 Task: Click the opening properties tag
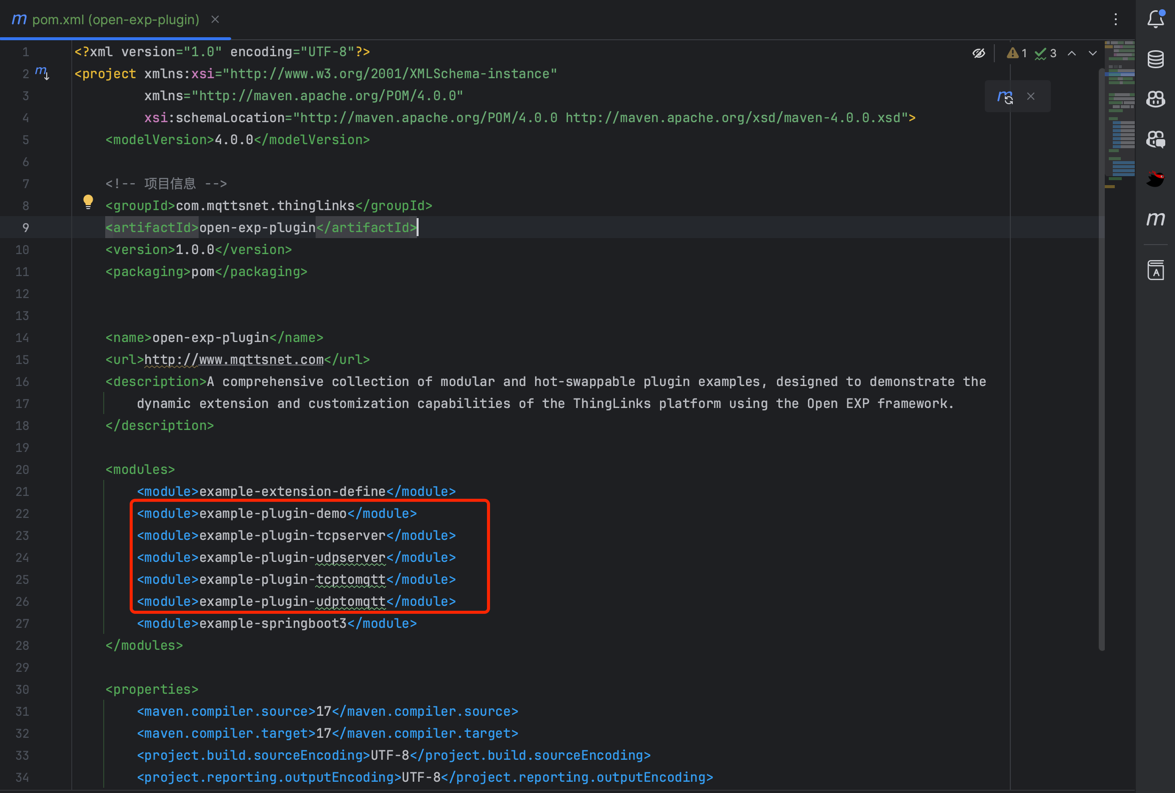coord(152,690)
